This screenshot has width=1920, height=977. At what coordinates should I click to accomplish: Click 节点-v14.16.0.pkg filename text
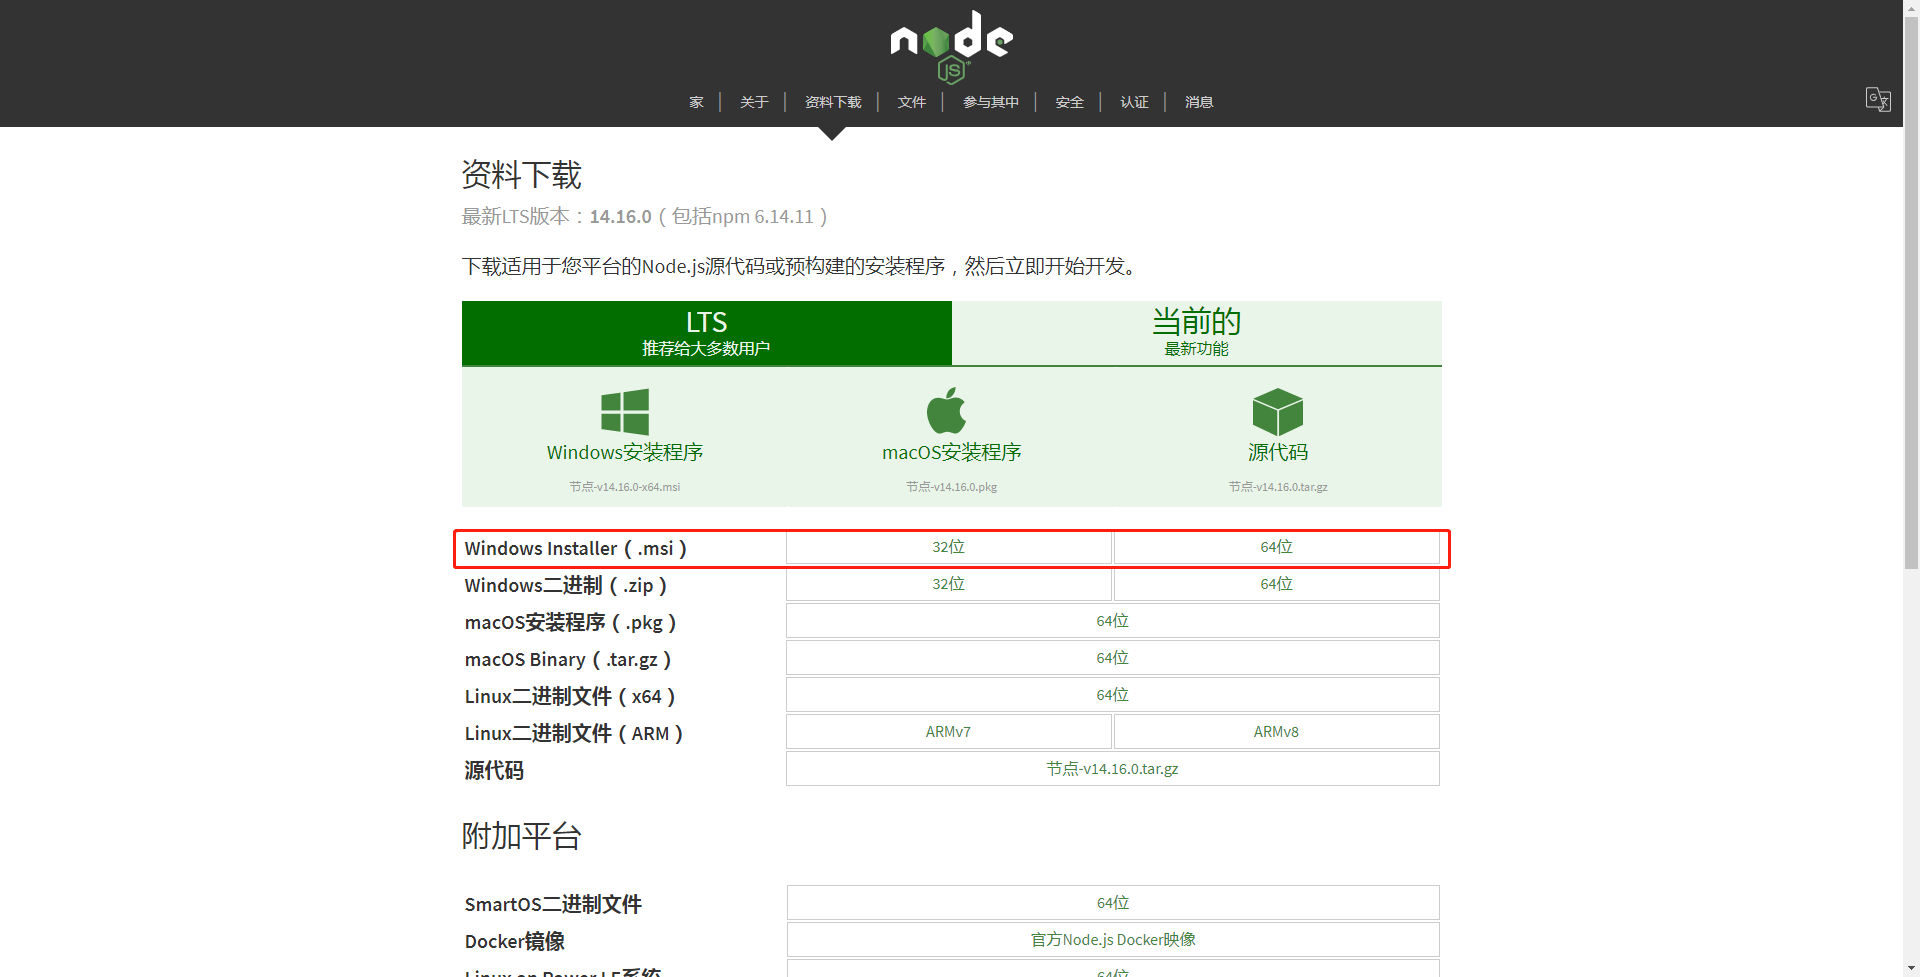tap(952, 487)
